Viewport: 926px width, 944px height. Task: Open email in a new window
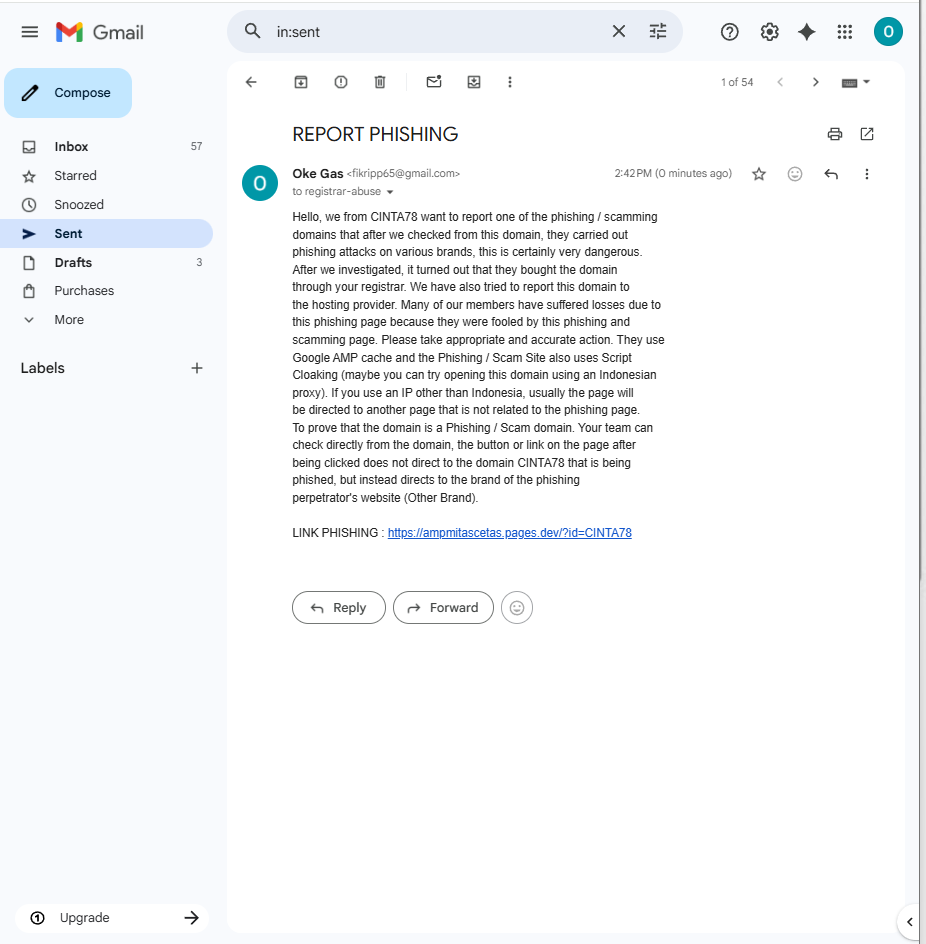pos(867,134)
